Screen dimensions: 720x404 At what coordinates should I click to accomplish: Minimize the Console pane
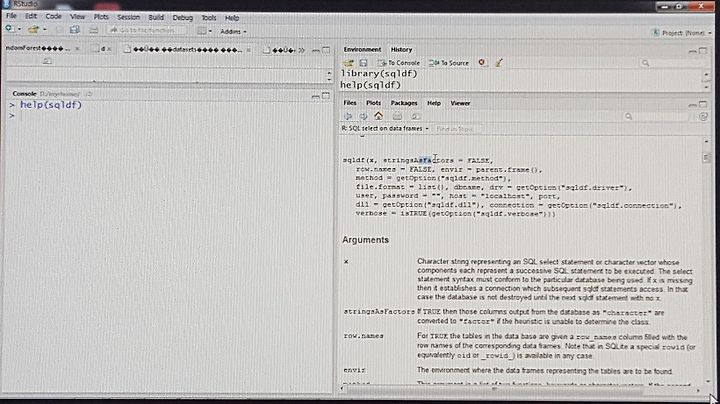pyautogui.click(x=315, y=96)
